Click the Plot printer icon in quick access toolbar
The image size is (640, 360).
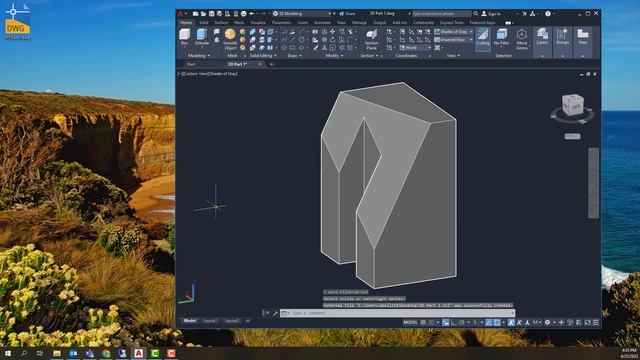pos(243,13)
